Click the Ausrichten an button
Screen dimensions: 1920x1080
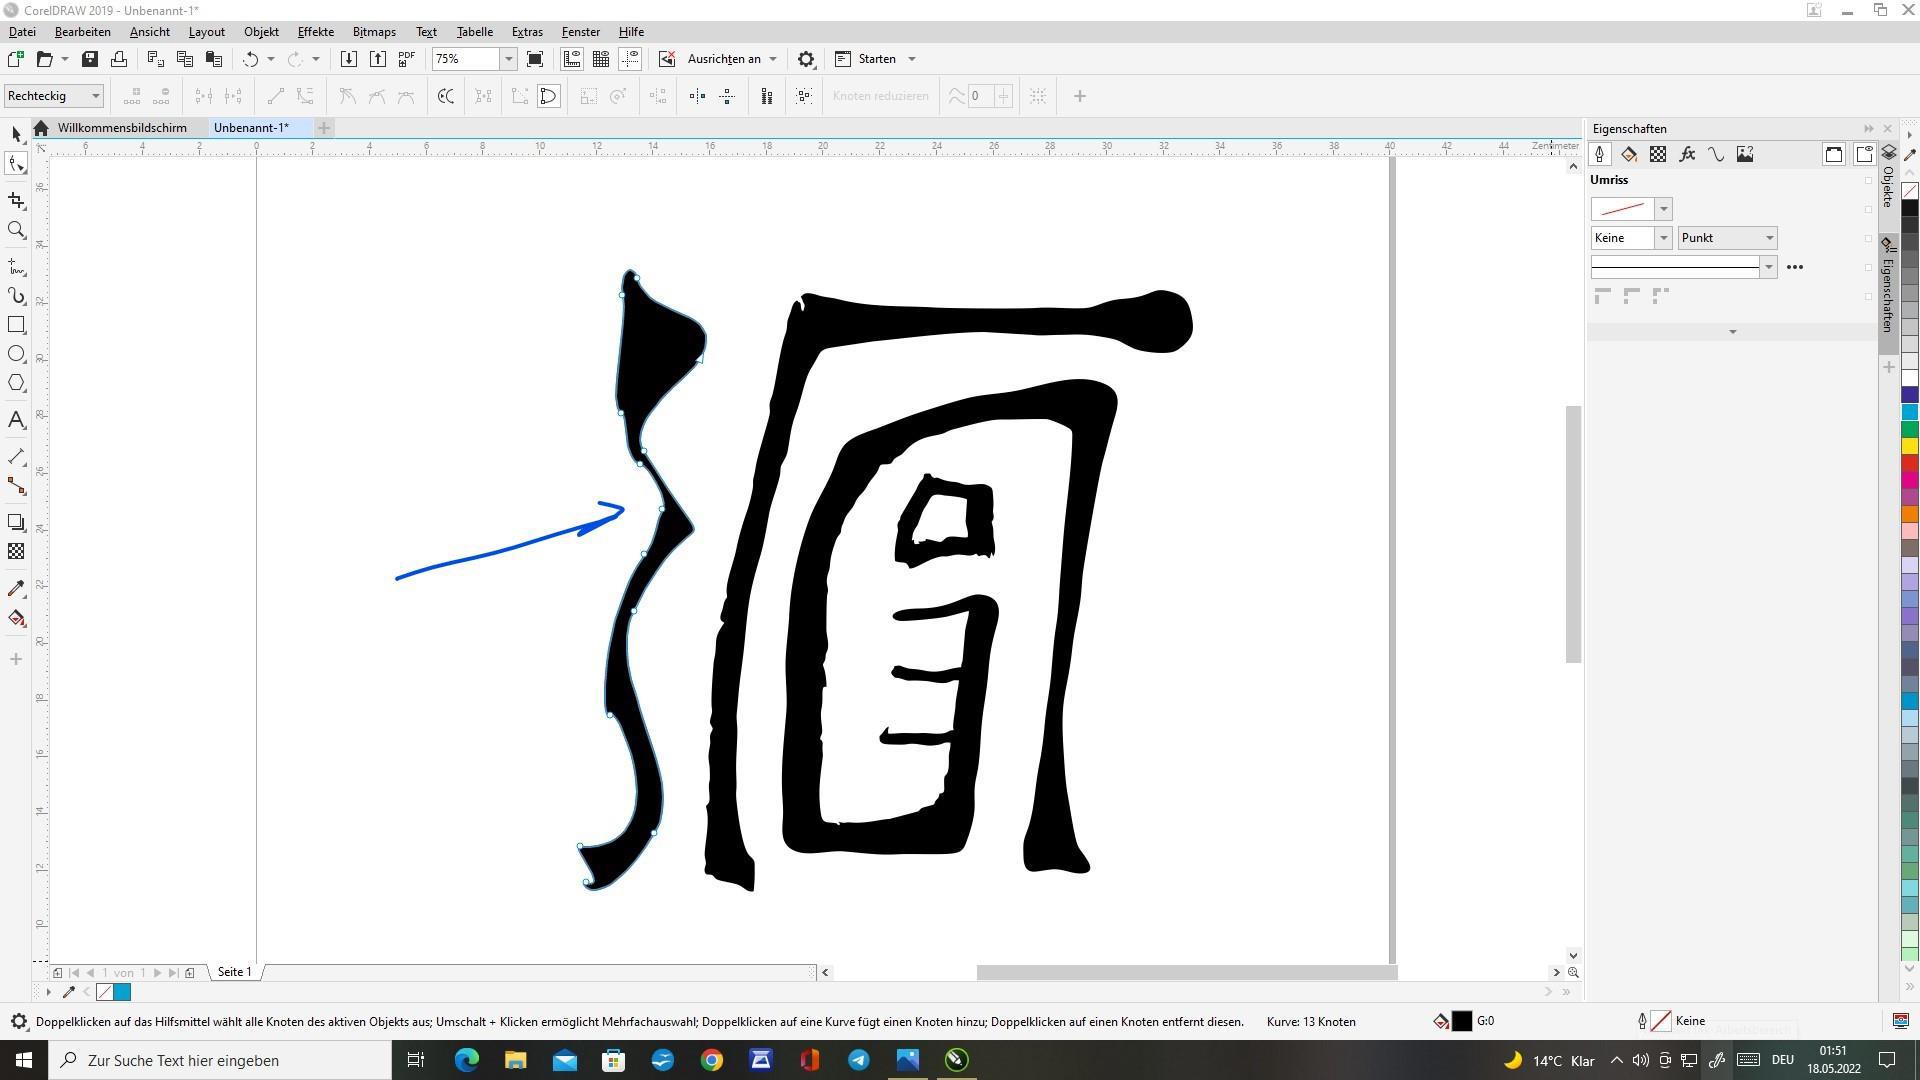point(724,59)
